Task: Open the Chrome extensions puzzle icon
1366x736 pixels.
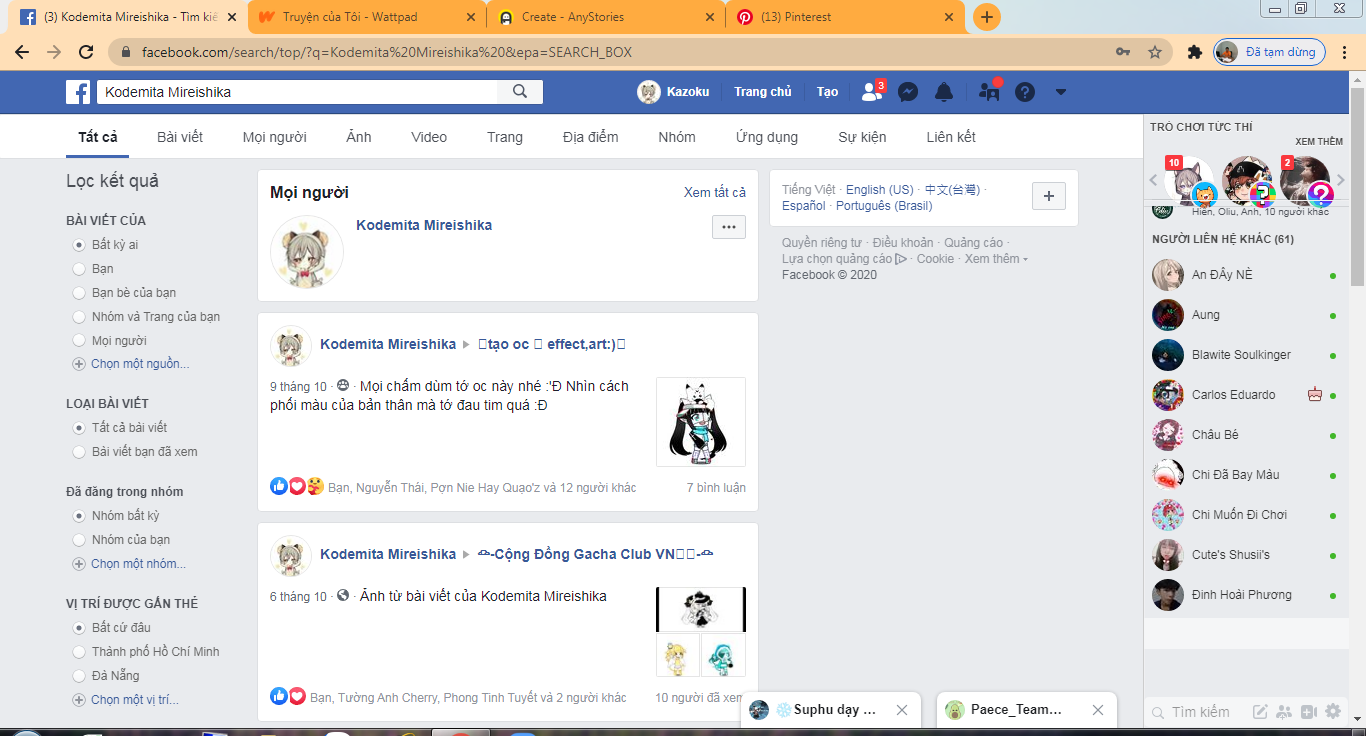Action: [1194, 52]
